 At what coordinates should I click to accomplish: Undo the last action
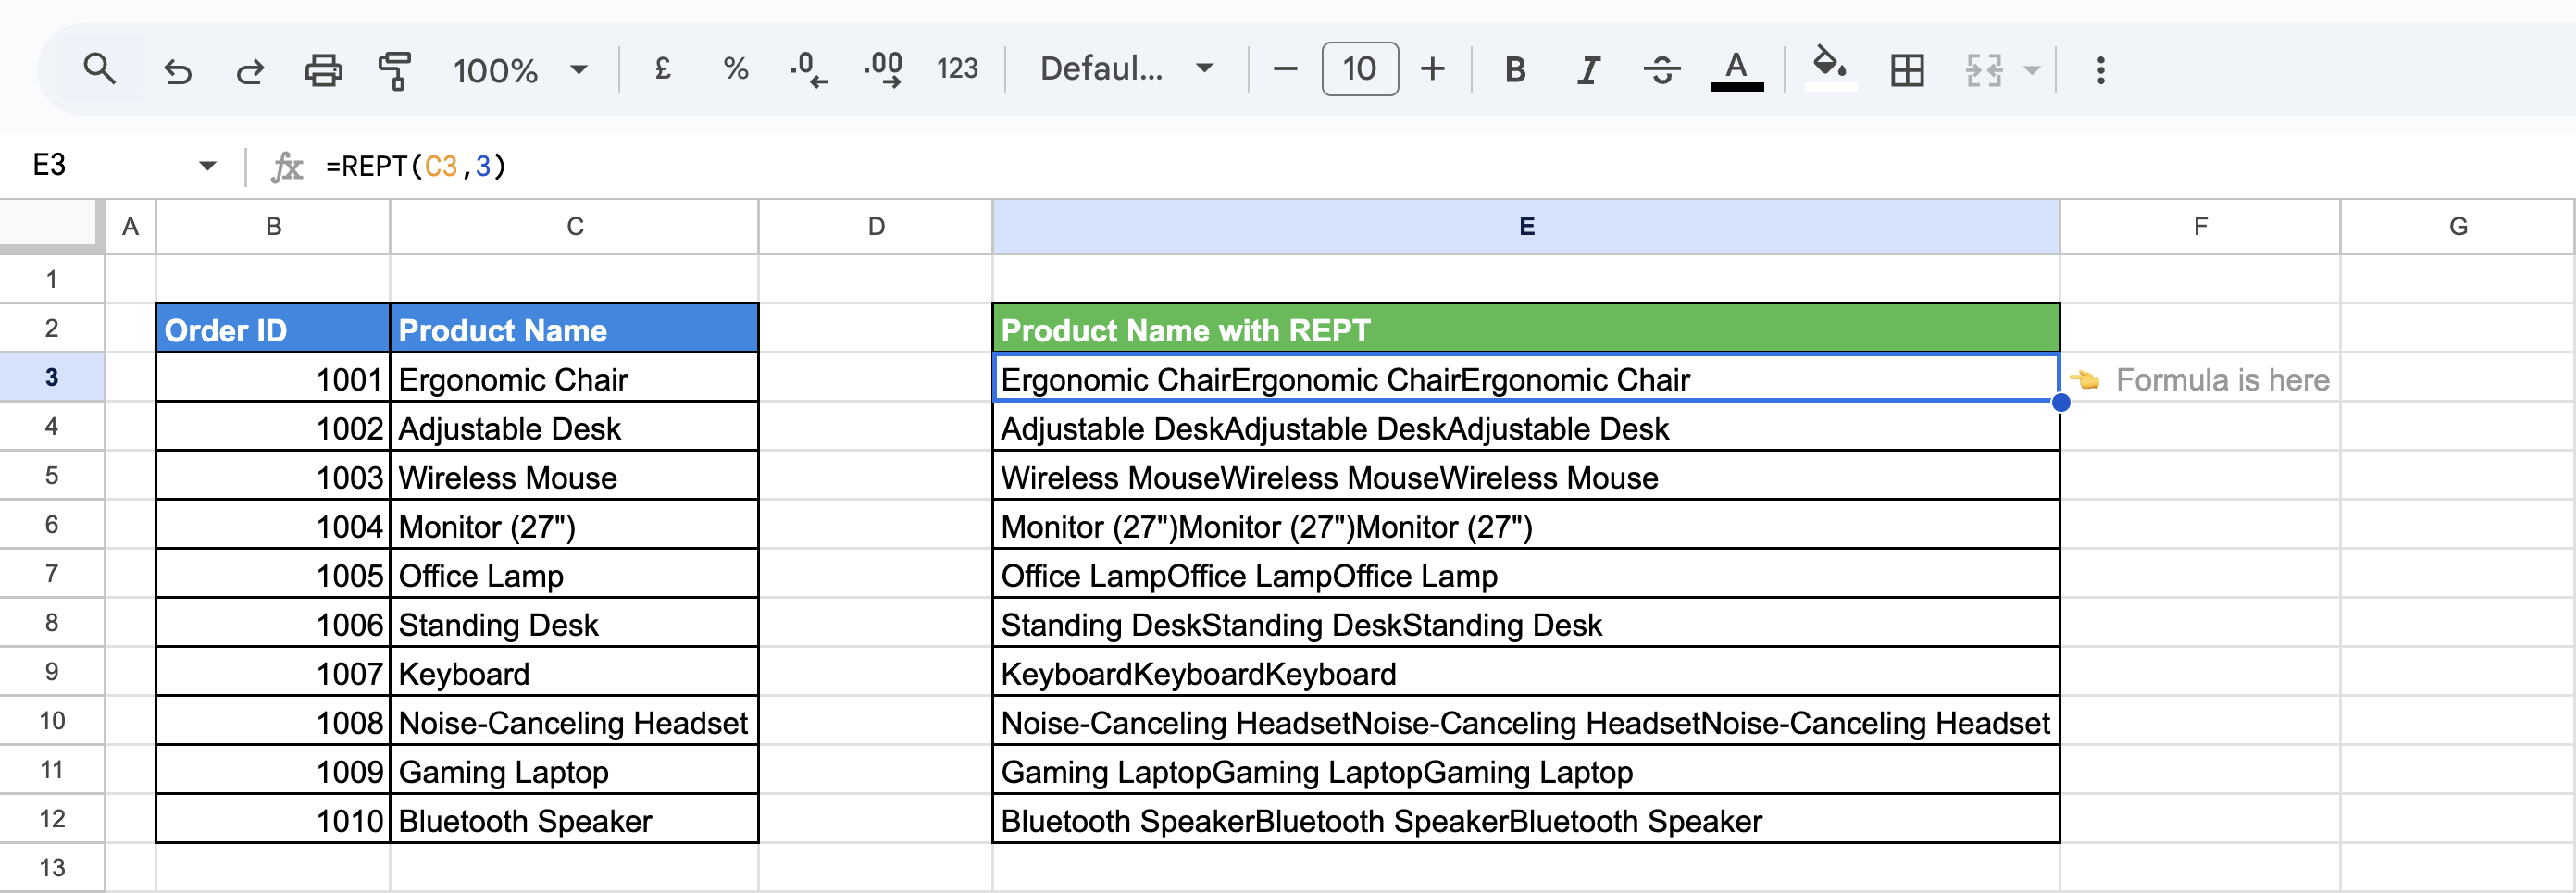[178, 70]
